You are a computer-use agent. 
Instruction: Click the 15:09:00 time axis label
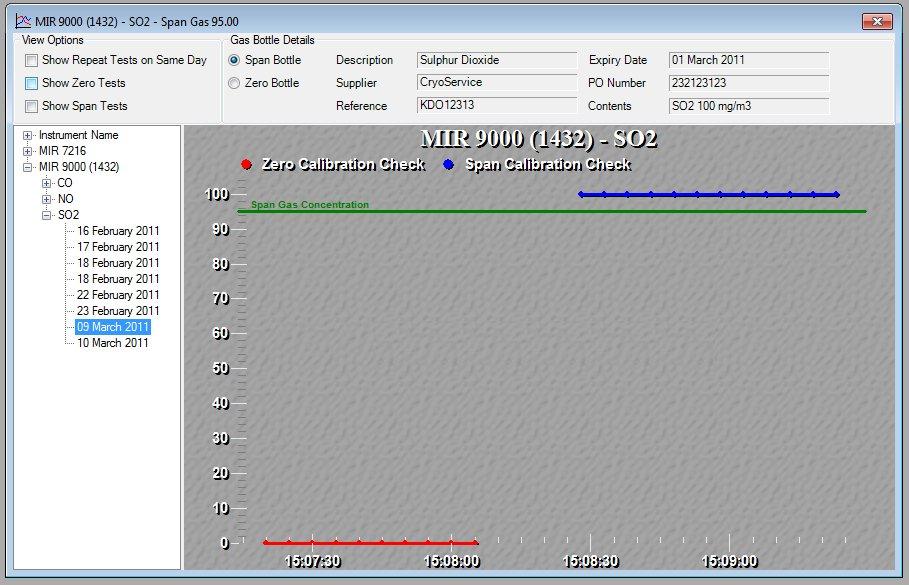tap(729, 561)
